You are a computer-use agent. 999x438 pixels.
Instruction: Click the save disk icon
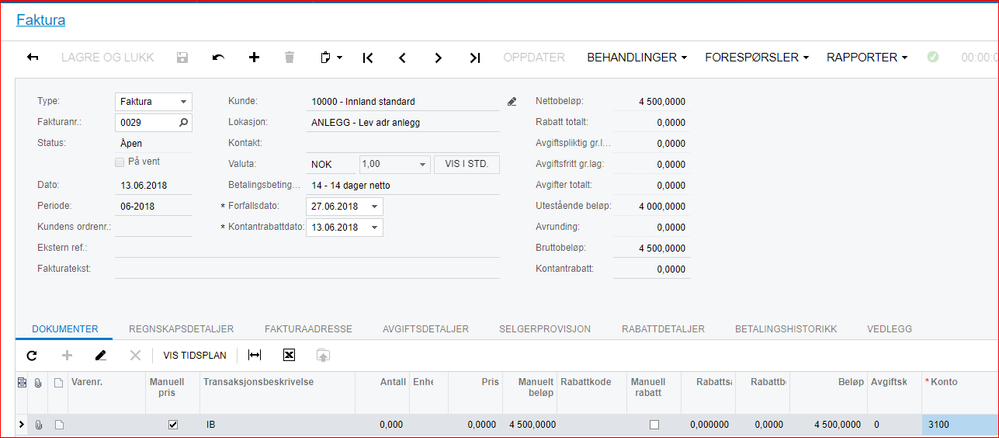(182, 57)
